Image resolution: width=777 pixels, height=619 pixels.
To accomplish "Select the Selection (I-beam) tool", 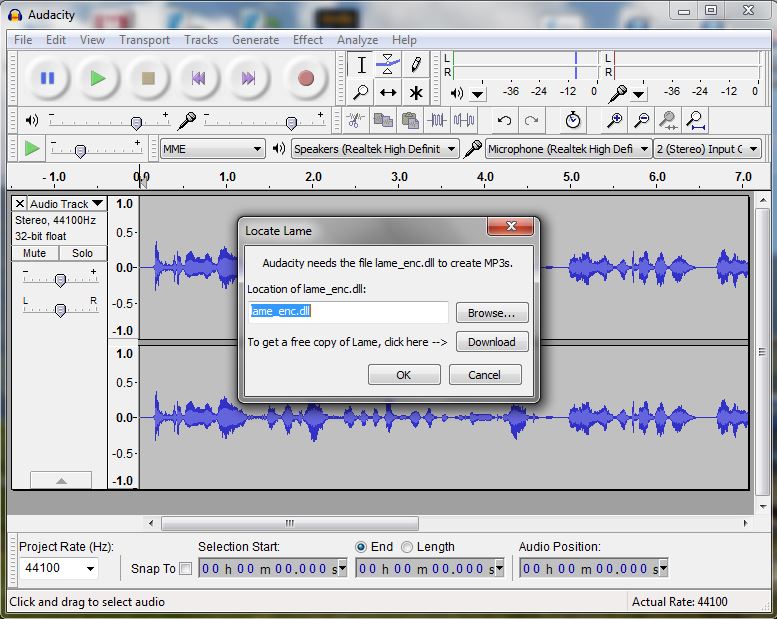I will (x=361, y=64).
